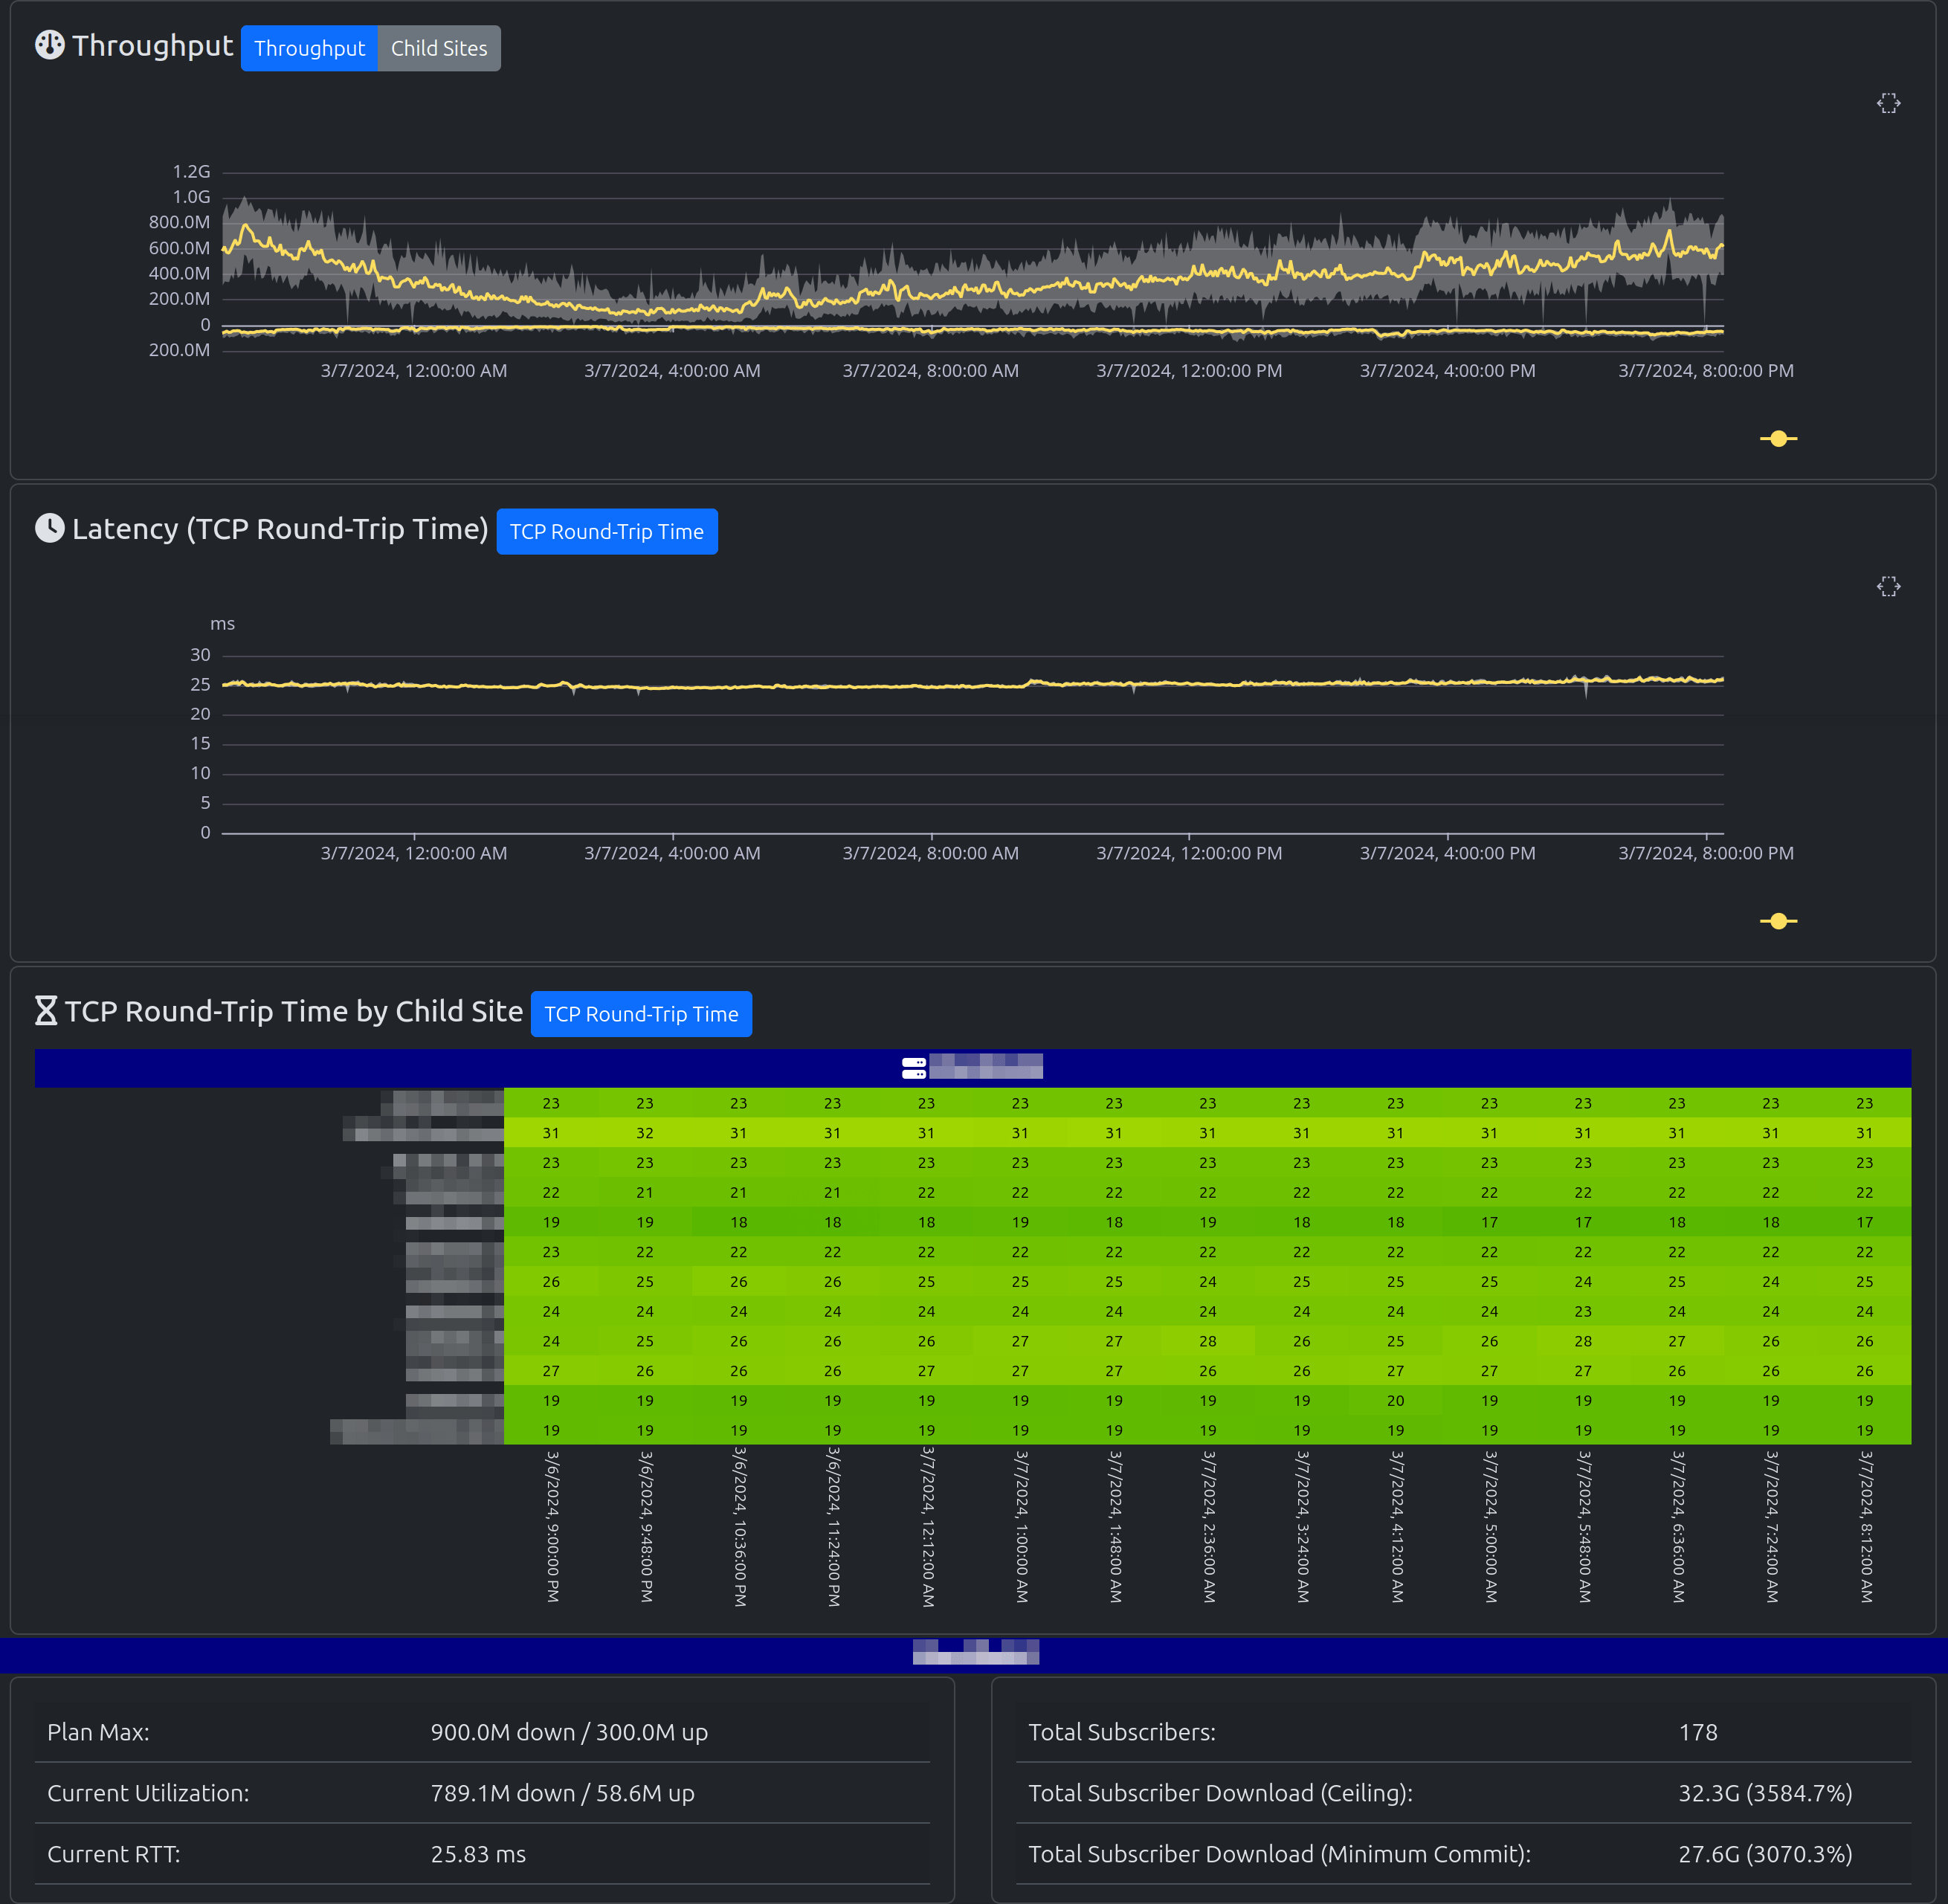The height and width of the screenshot is (1904, 1948).
Task: Switch to the Child Sites tab
Action: tap(438, 48)
